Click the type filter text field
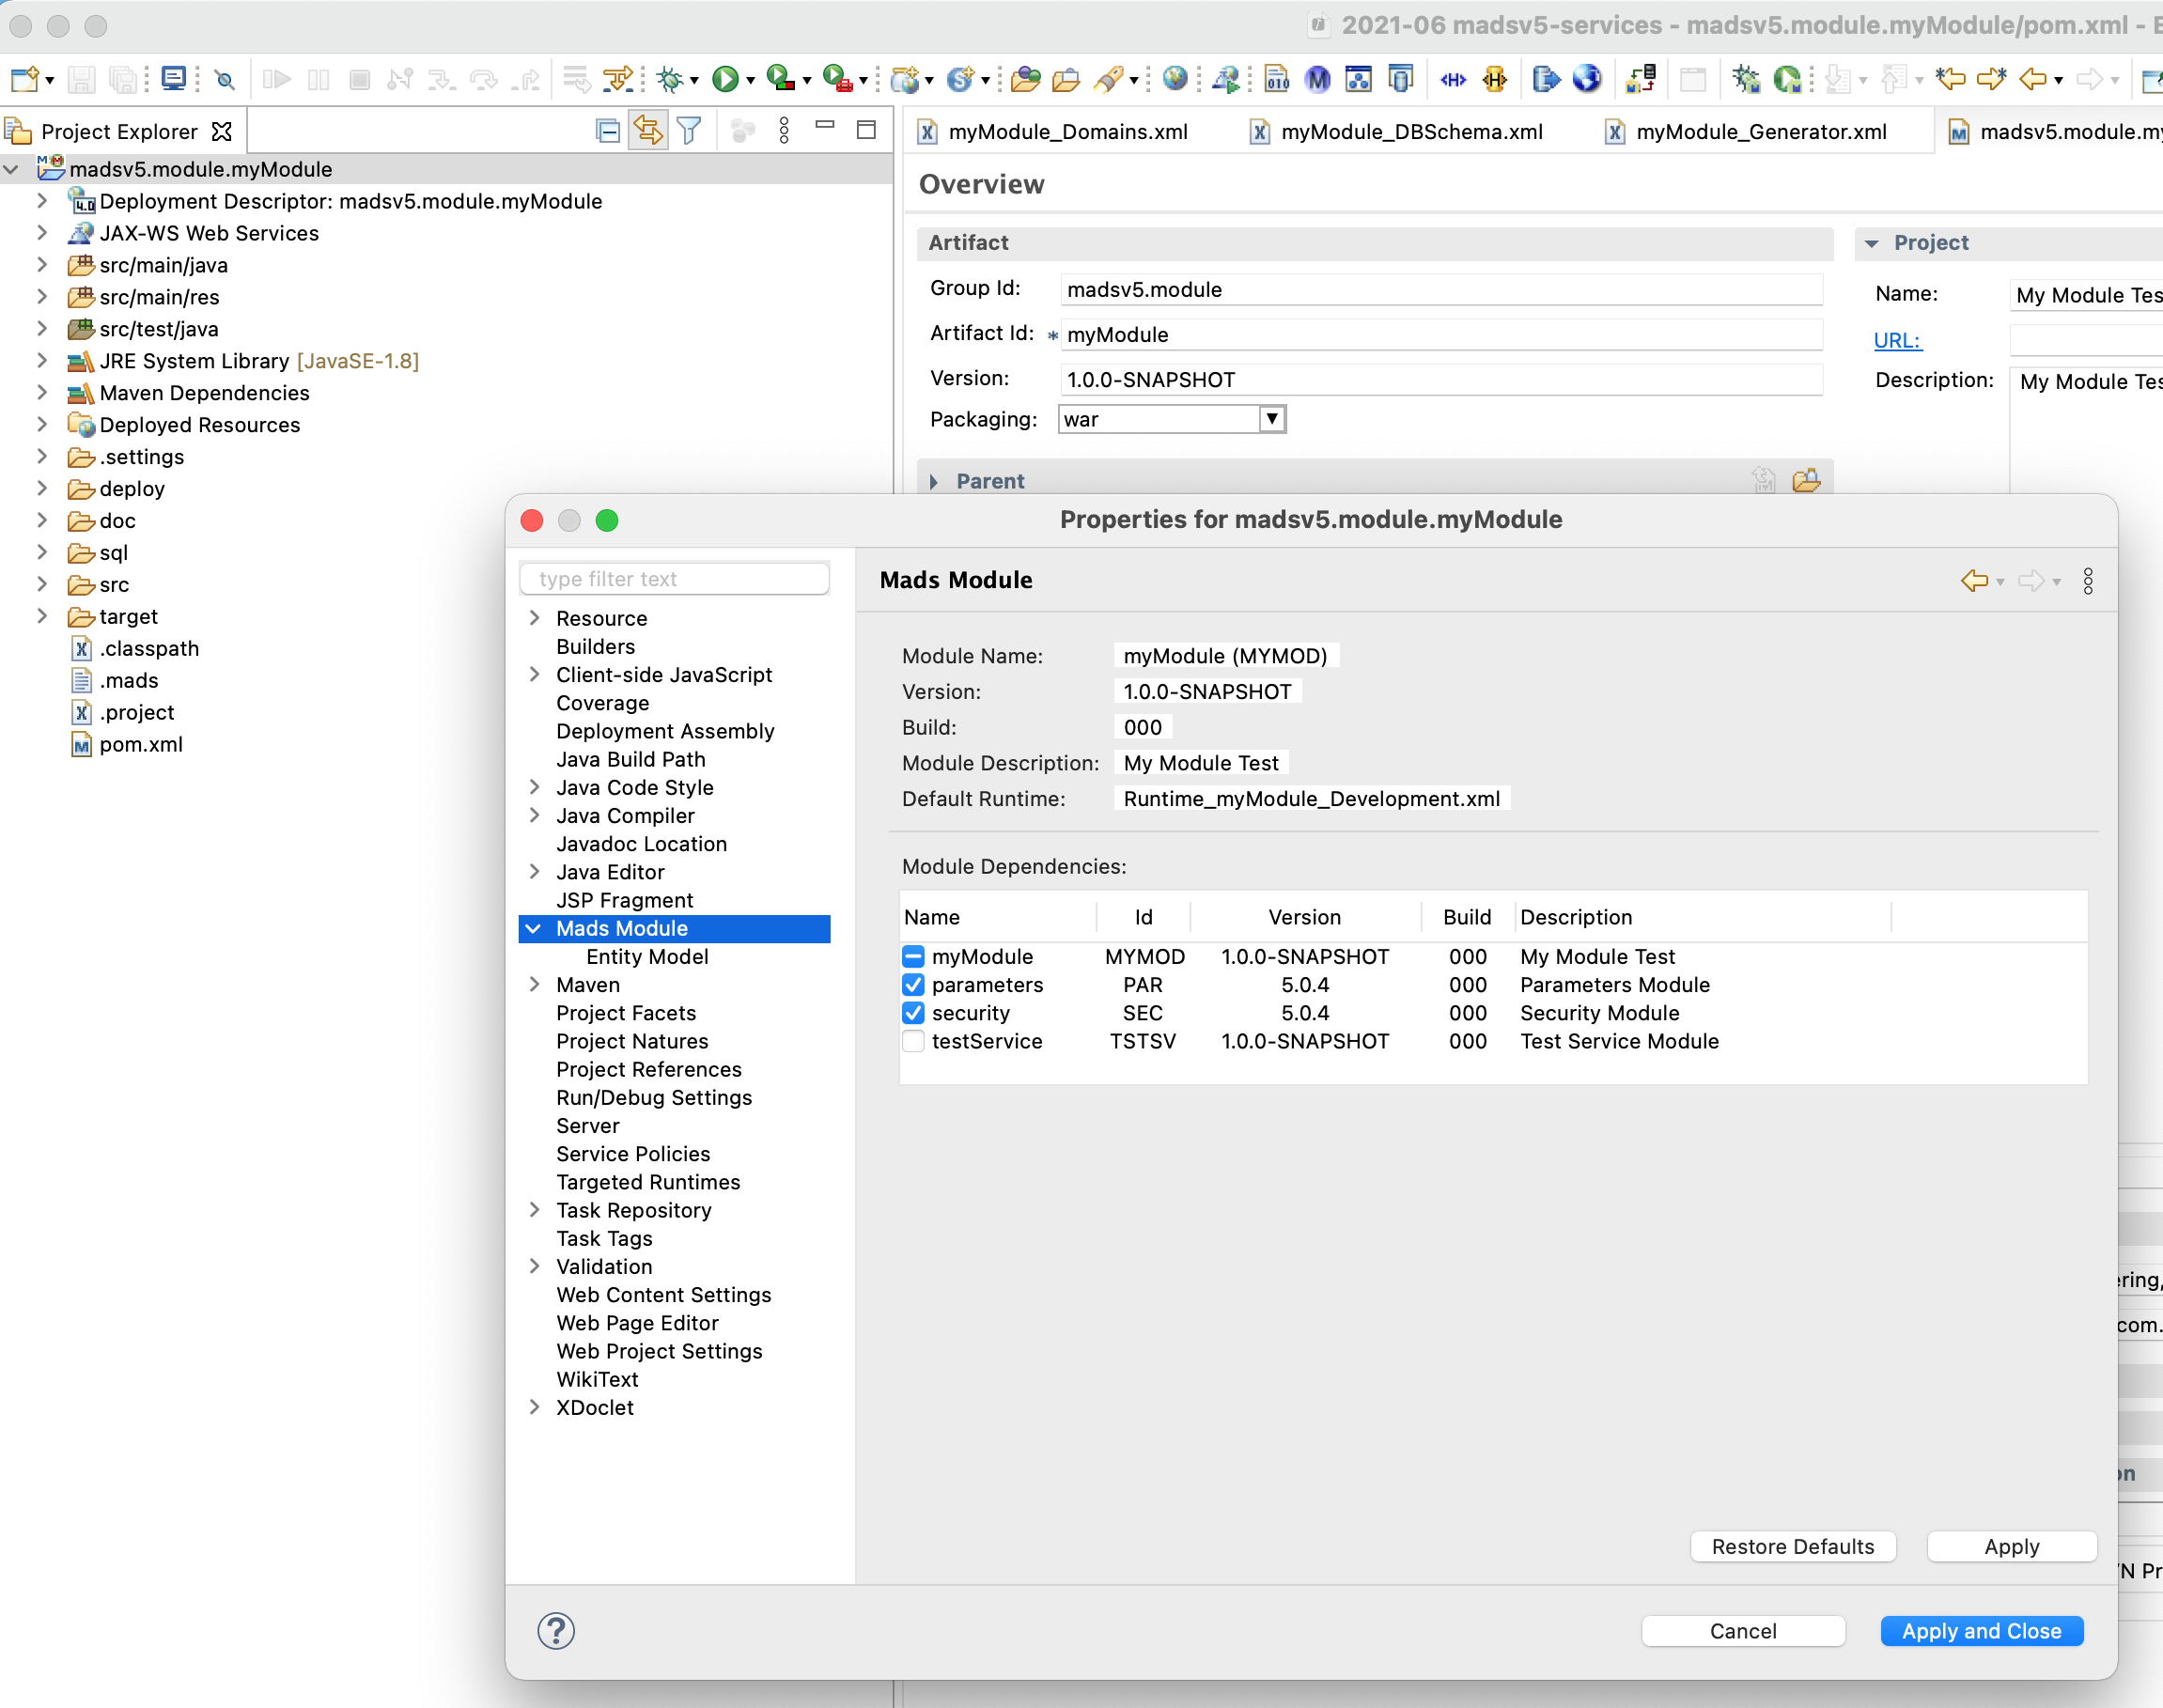 point(675,579)
